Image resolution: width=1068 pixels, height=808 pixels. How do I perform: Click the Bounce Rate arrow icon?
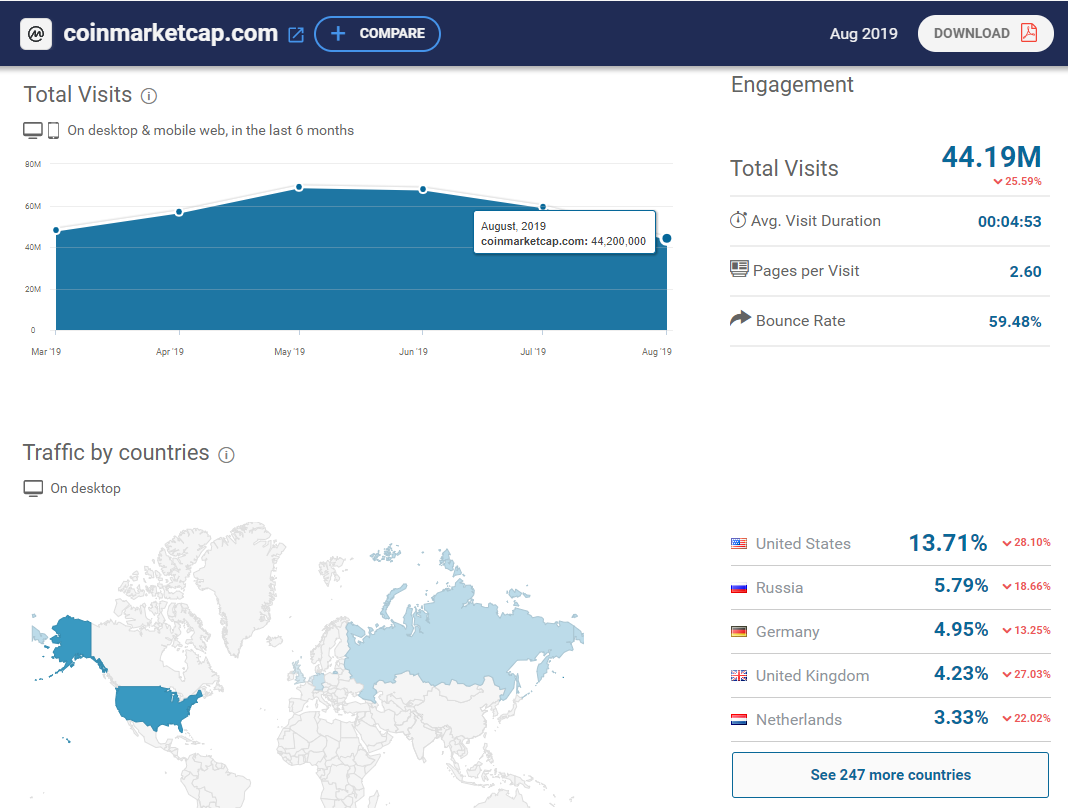point(740,319)
